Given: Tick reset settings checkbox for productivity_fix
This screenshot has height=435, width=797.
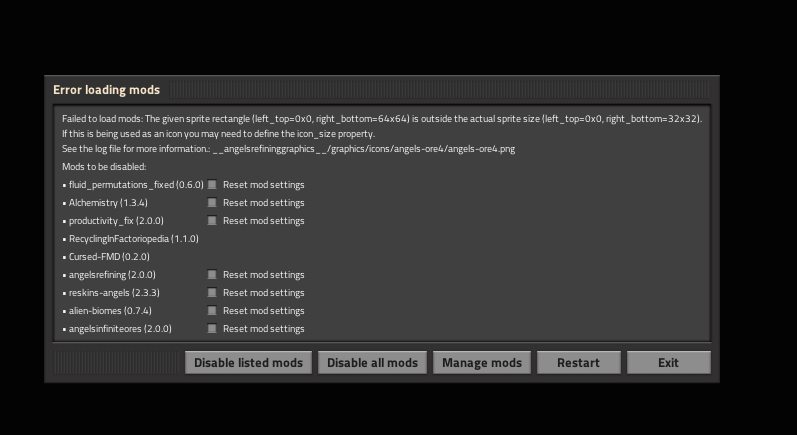Looking at the screenshot, I should click(212, 221).
